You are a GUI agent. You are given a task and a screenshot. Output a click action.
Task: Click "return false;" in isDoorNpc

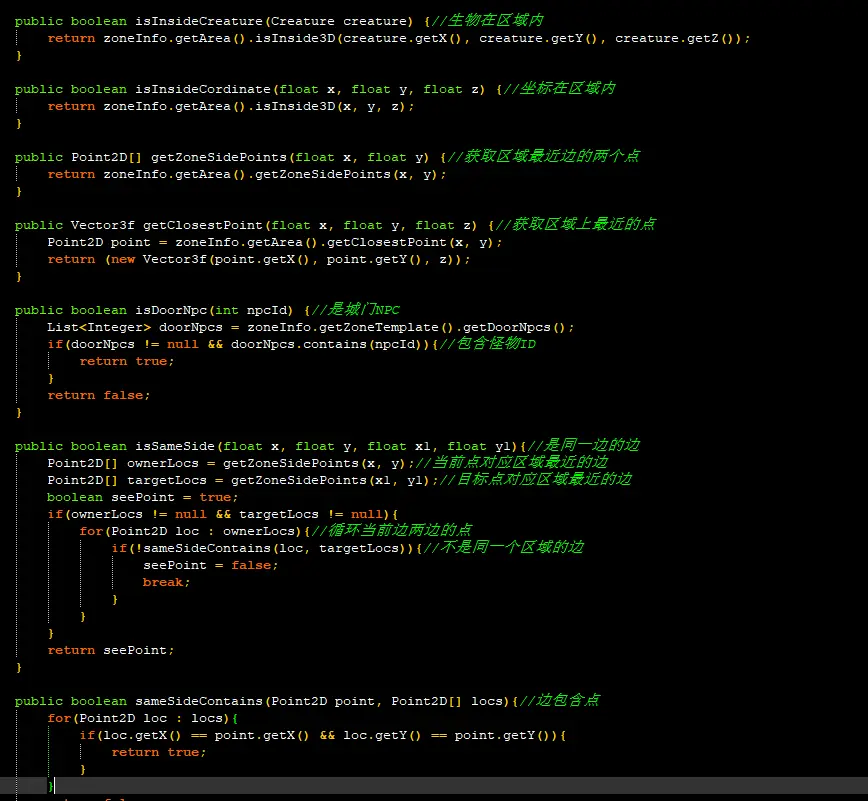99,395
